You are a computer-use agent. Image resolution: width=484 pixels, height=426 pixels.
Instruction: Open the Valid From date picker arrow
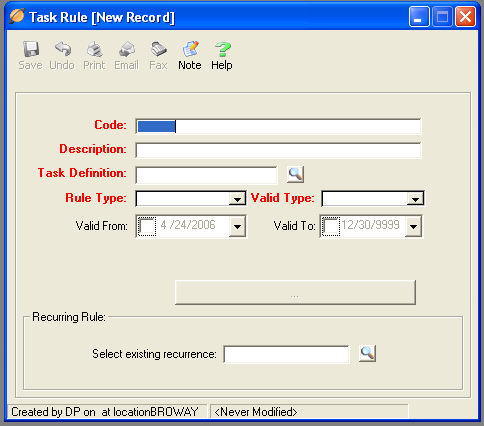click(x=237, y=227)
